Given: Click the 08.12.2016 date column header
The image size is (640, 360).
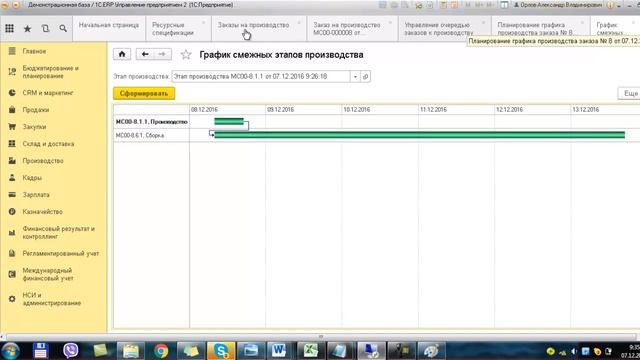Looking at the screenshot, I should click(227, 109).
